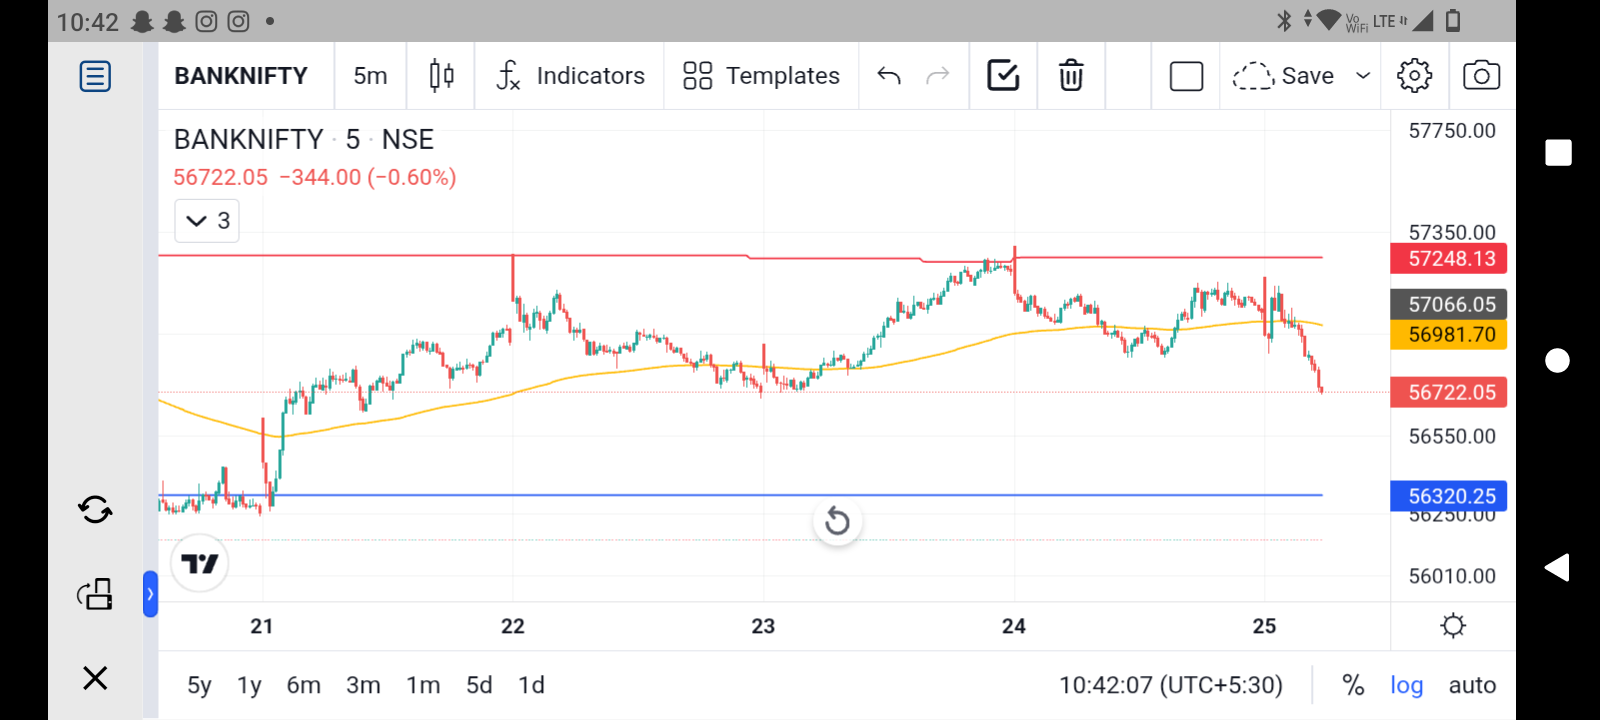Click the 57750.00 price axis label
The image size is (1600, 720).
(x=1452, y=131)
